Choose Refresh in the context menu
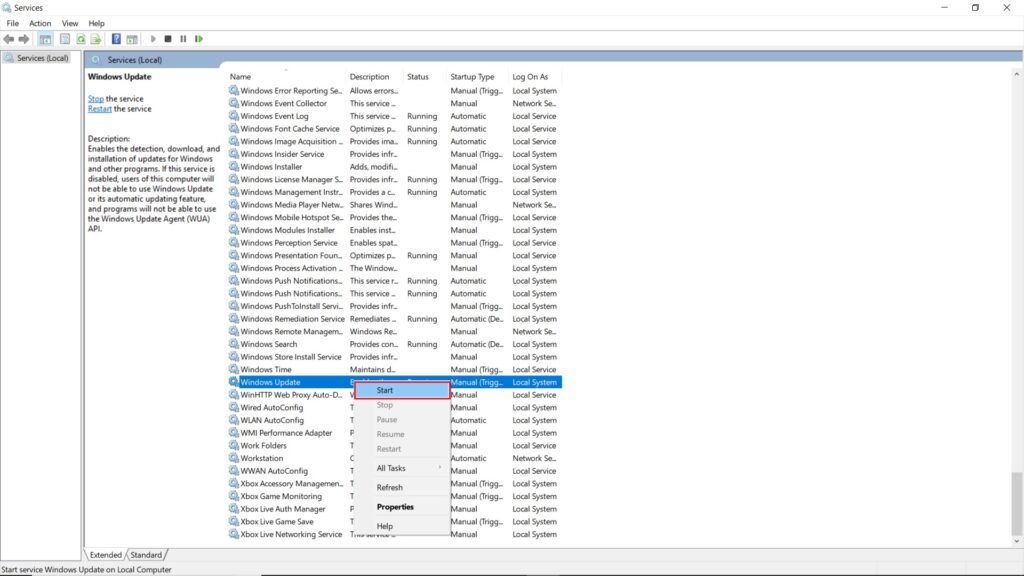The height and width of the screenshot is (576, 1024). 402,487
